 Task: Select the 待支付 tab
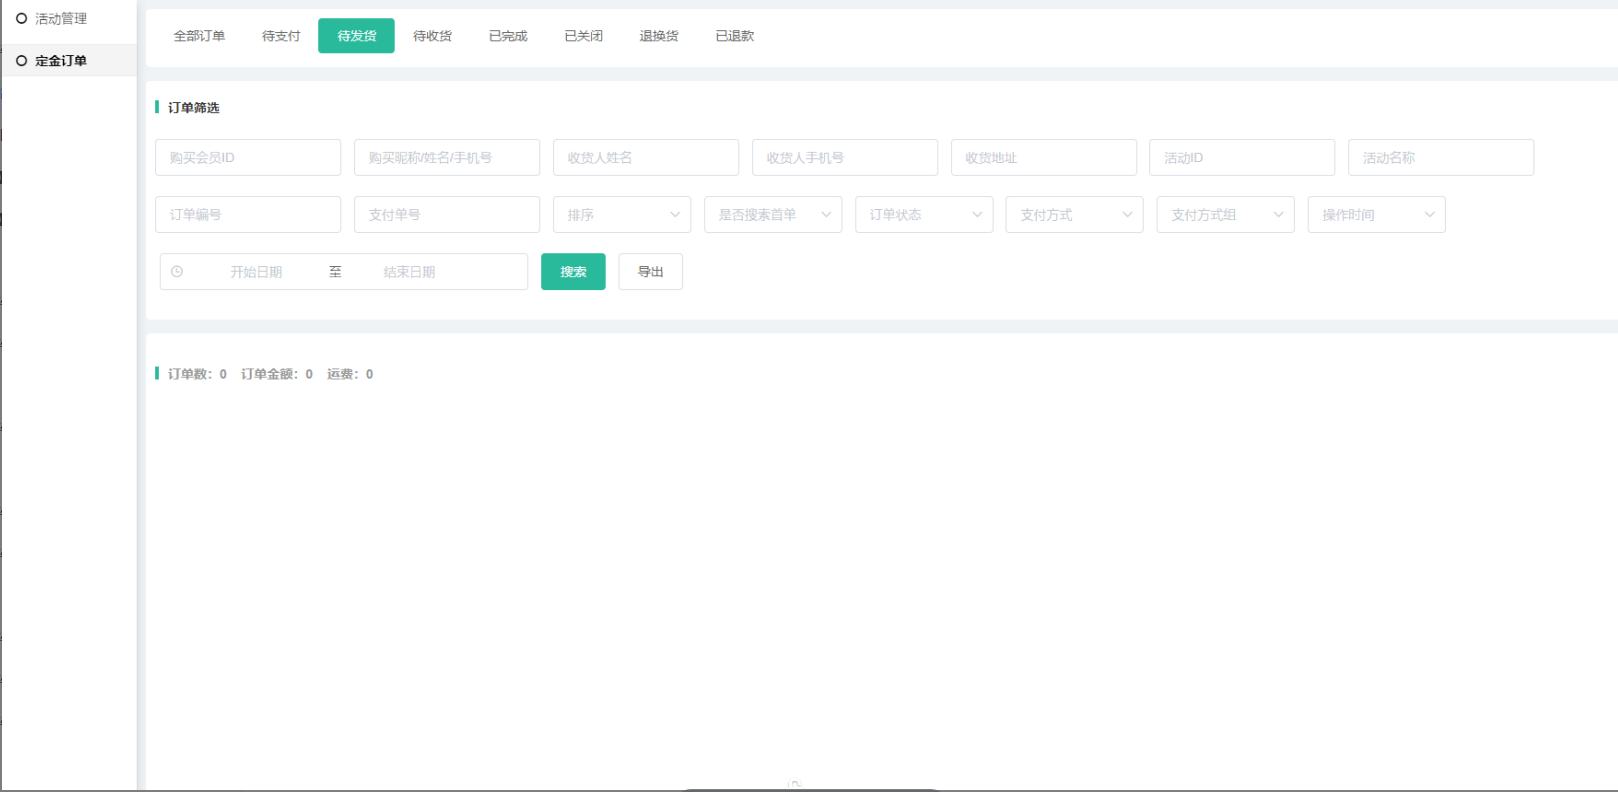click(281, 36)
